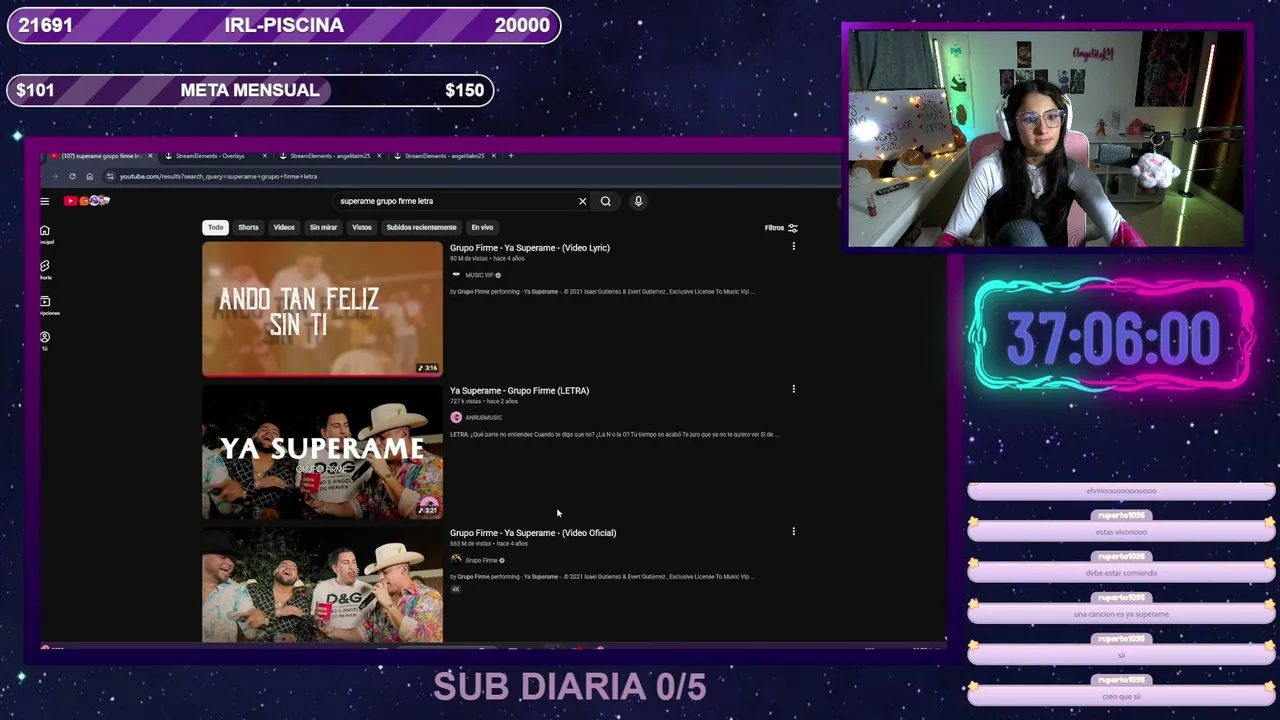Click the Video Lyric description text
Image resolution: width=1280 pixels, height=720 pixels.
point(602,292)
